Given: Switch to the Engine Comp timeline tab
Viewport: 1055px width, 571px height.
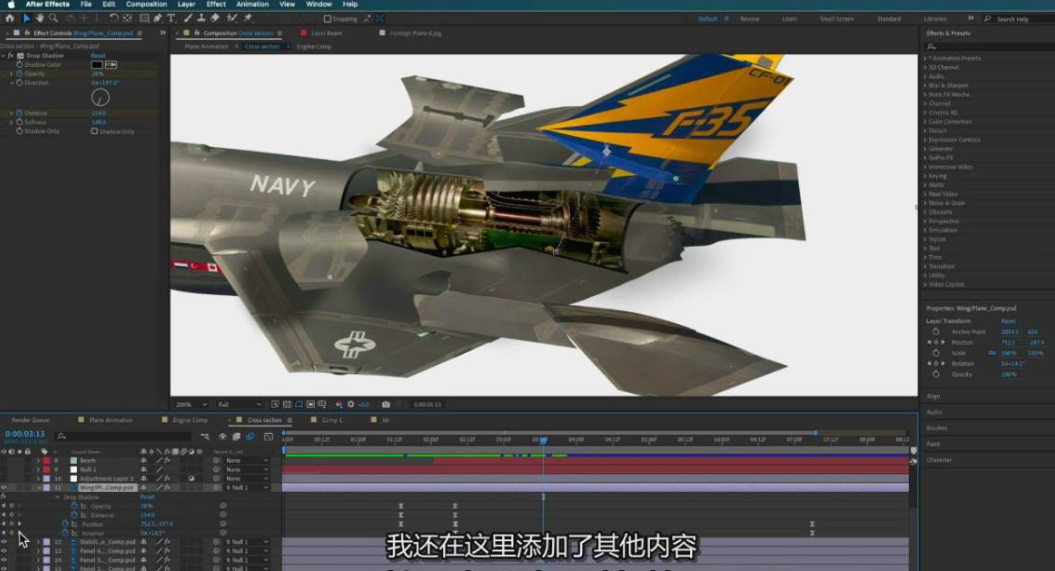Looking at the screenshot, I should point(190,420).
